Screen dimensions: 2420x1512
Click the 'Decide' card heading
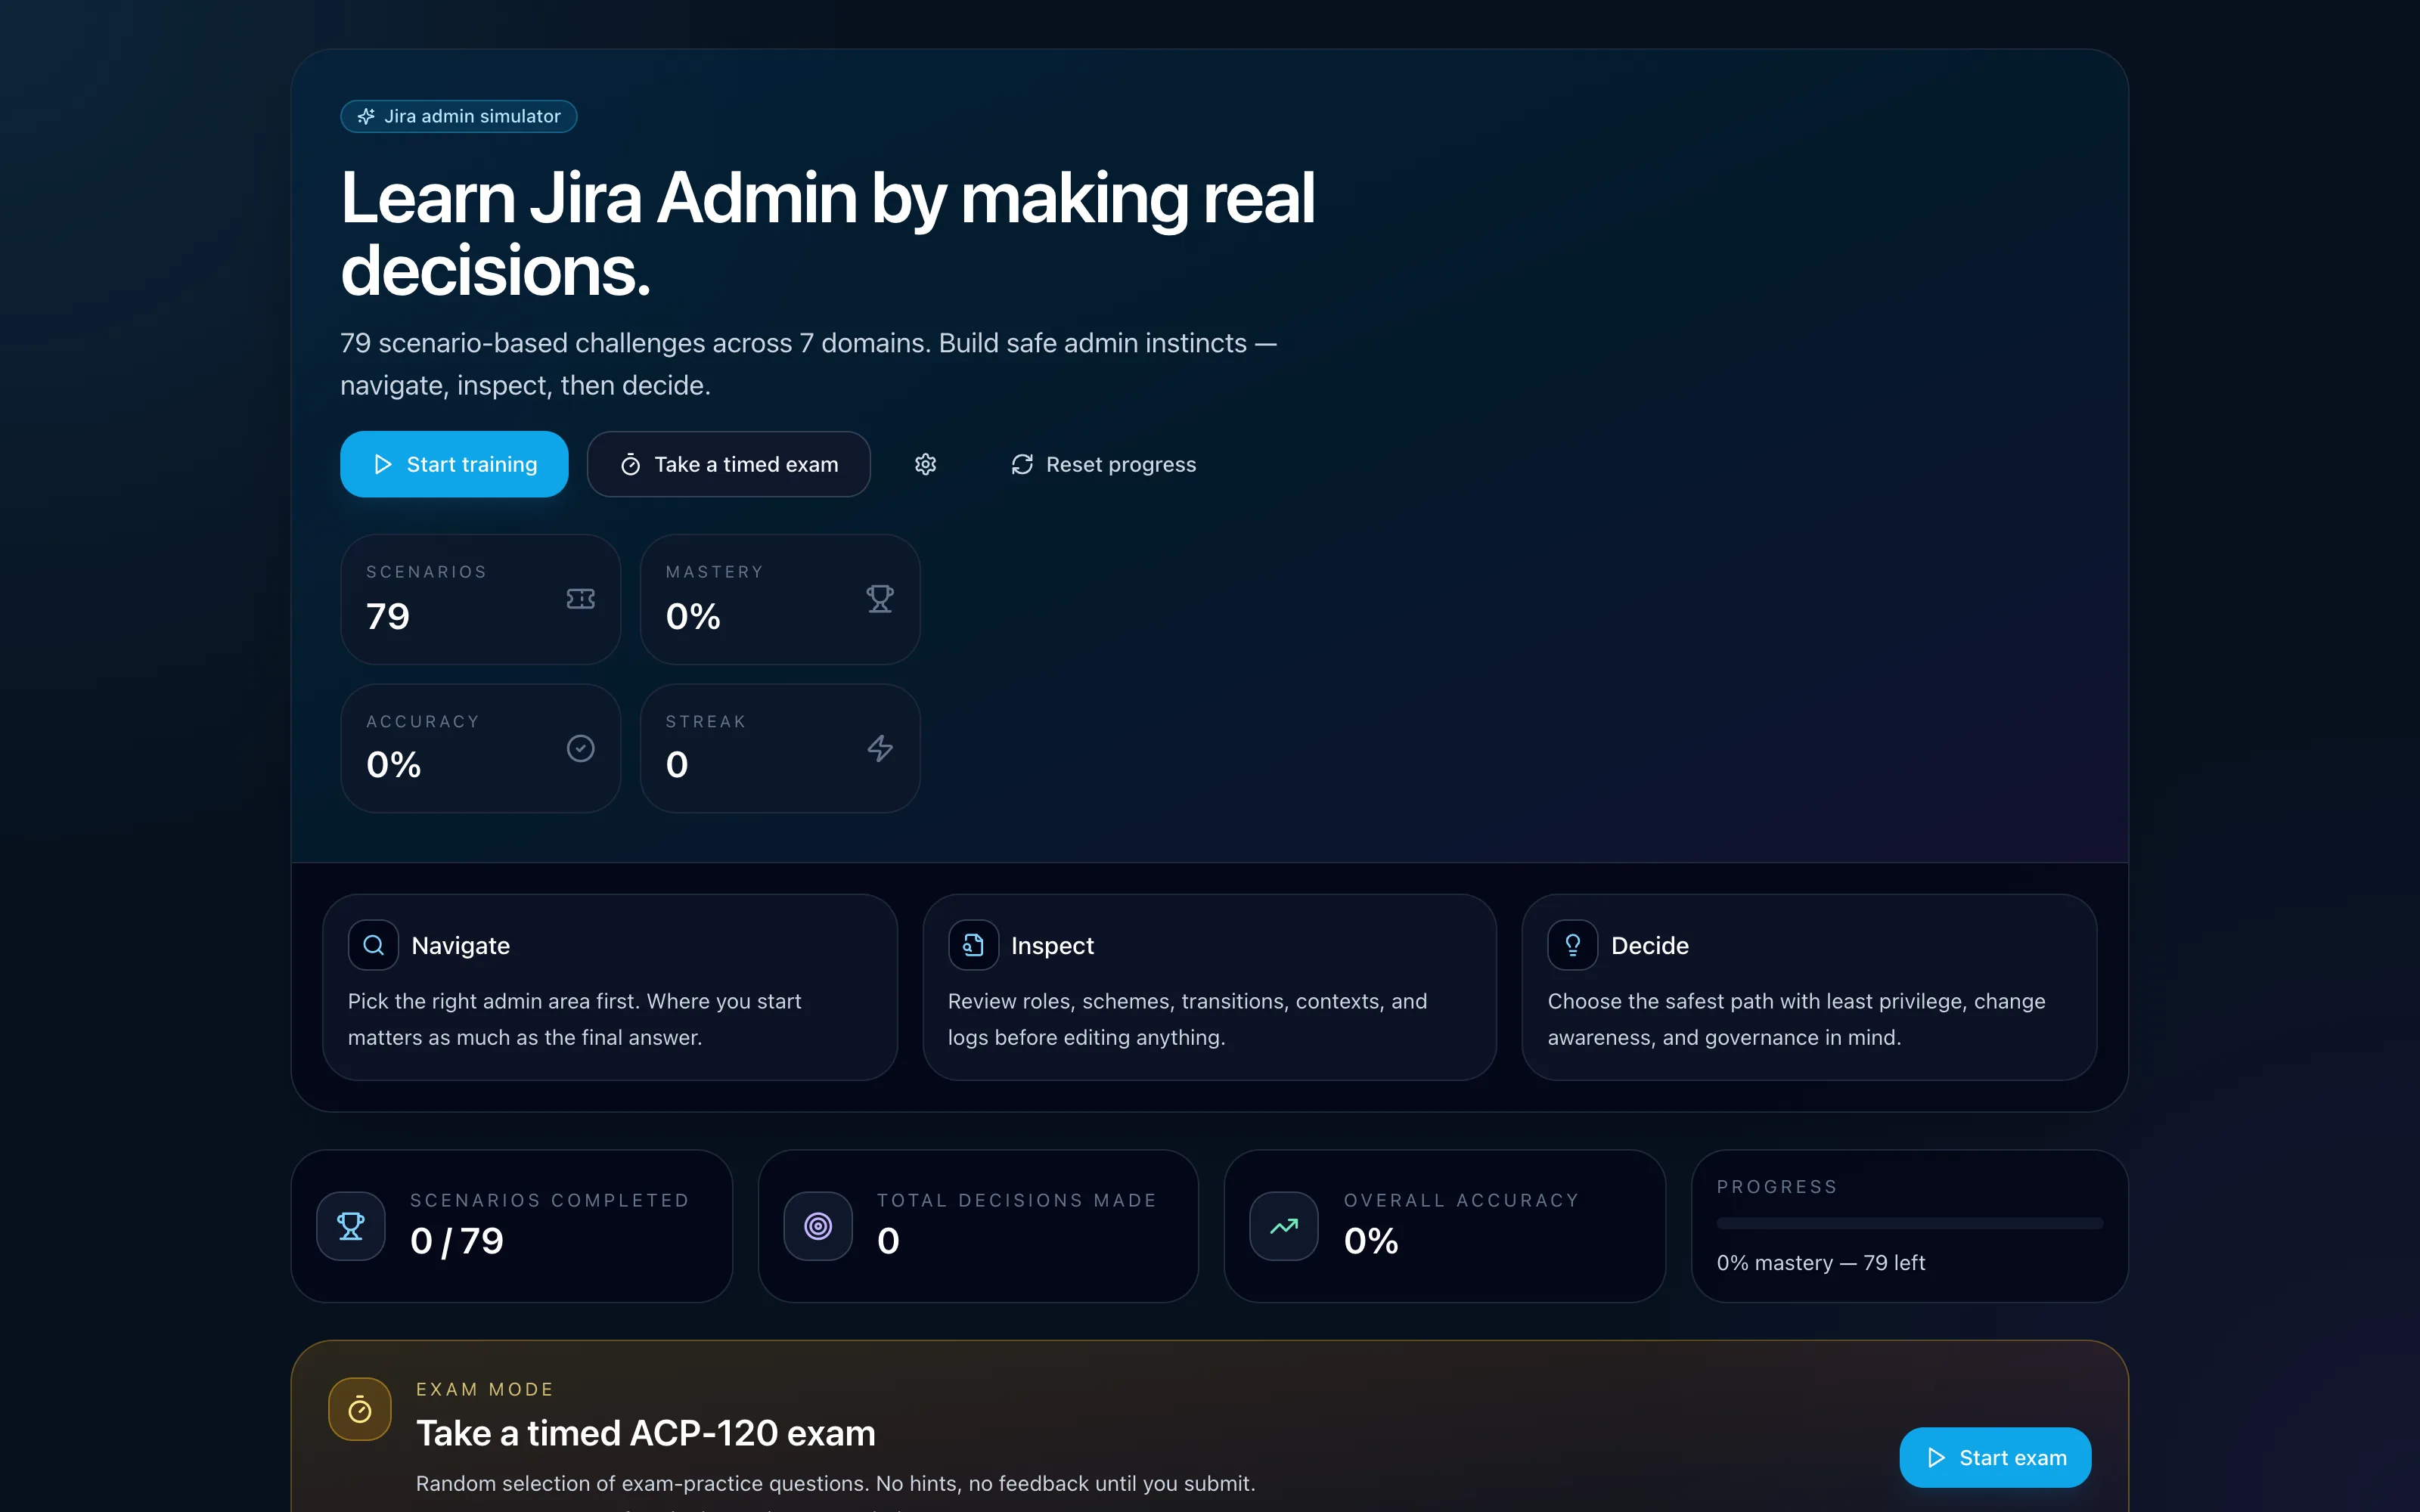(x=1650, y=945)
